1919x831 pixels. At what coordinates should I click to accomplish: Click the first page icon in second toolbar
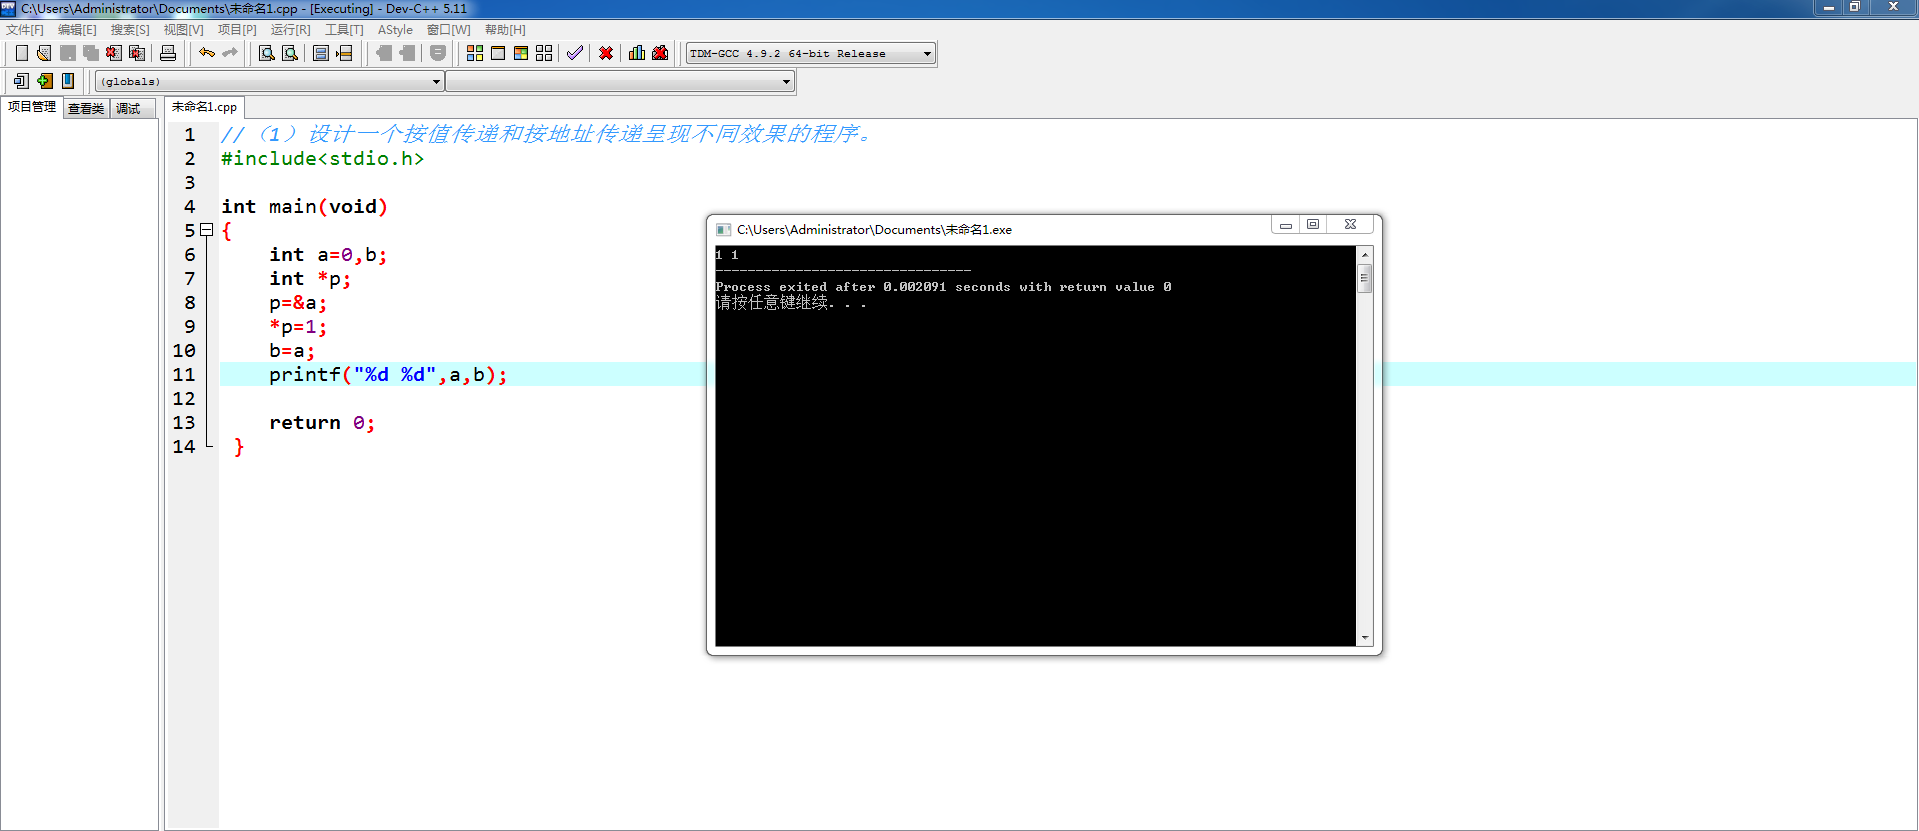(x=21, y=81)
